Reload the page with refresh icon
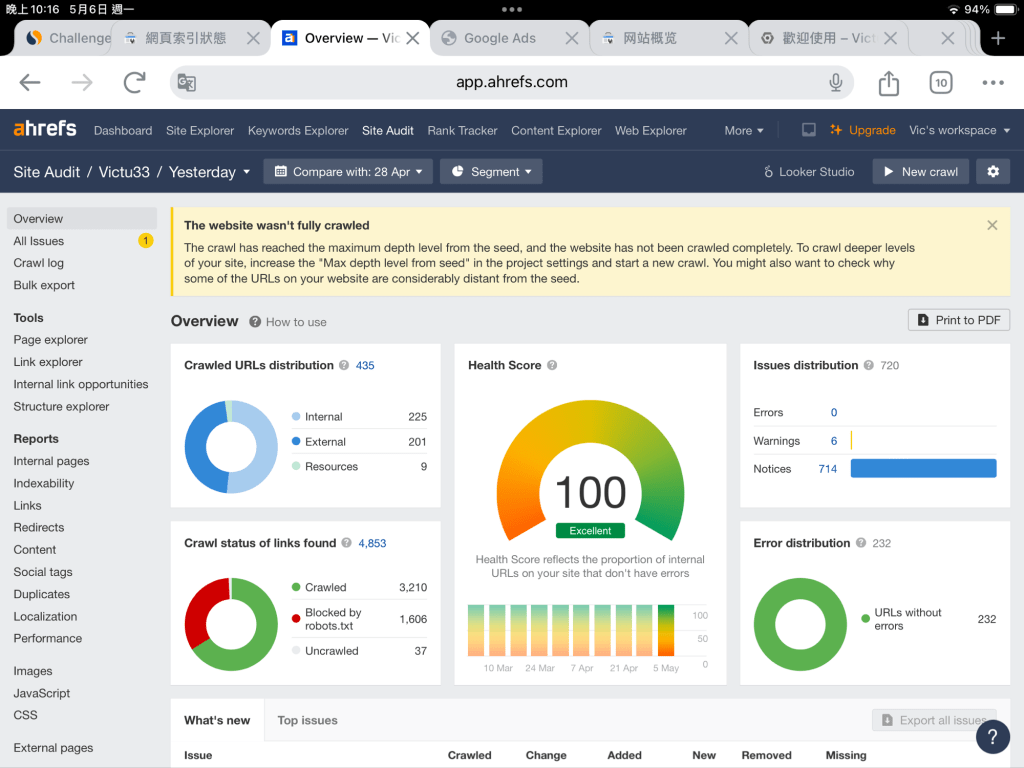Screen dimensions: 1024x768 pyautogui.click(x=134, y=83)
